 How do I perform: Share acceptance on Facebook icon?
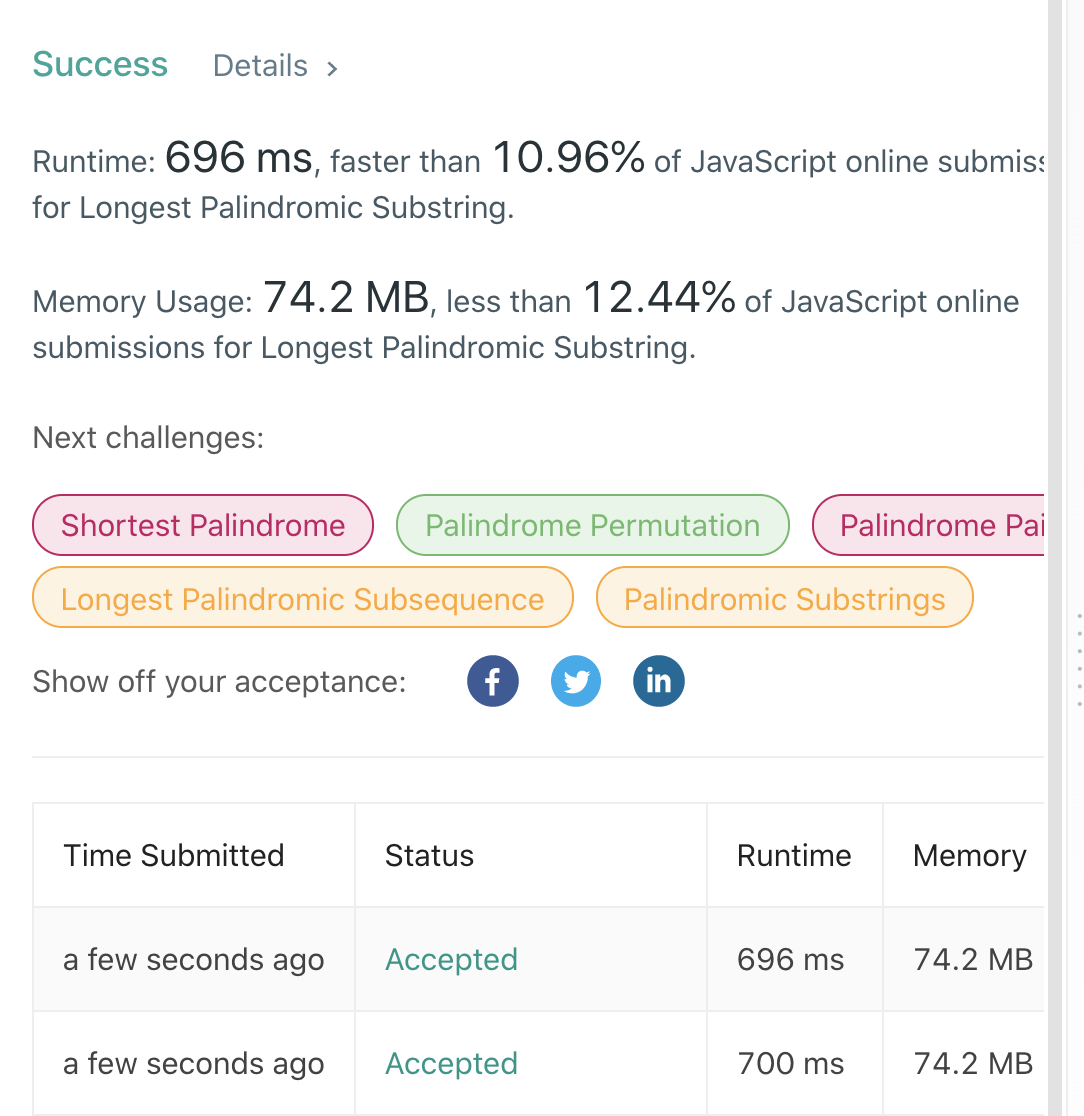[492, 682]
